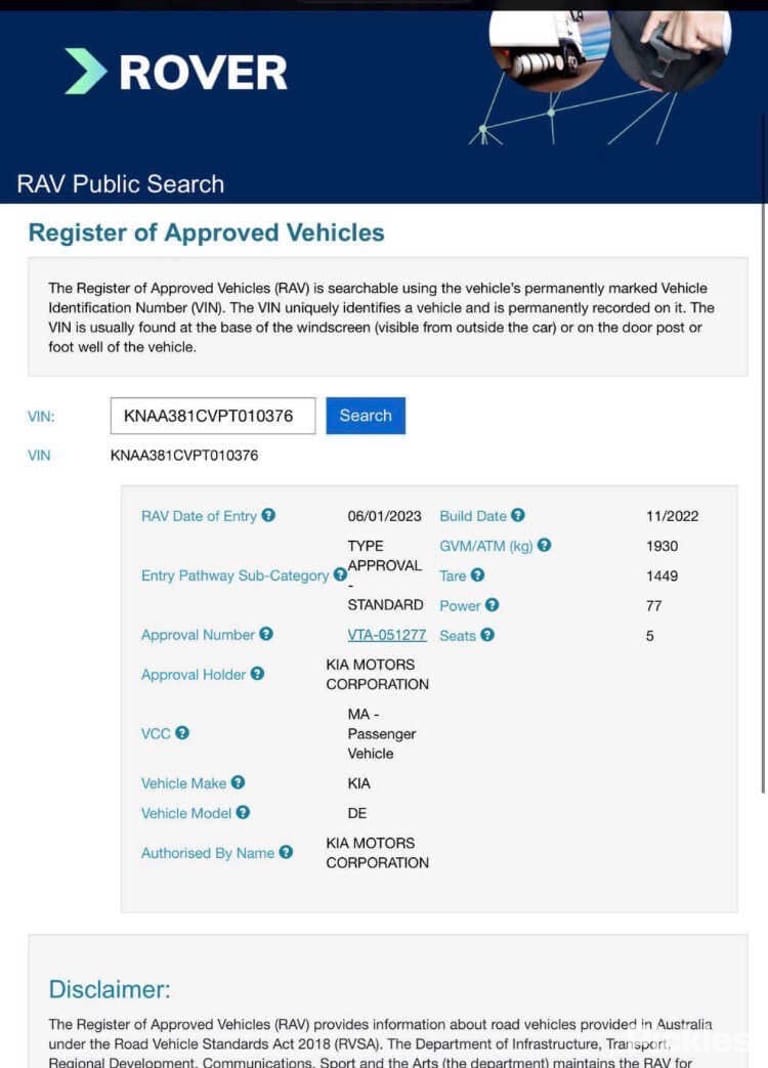Open help icon beside Vehicle Model
This screenshot has width=768, height=1068.
(243, 813)
